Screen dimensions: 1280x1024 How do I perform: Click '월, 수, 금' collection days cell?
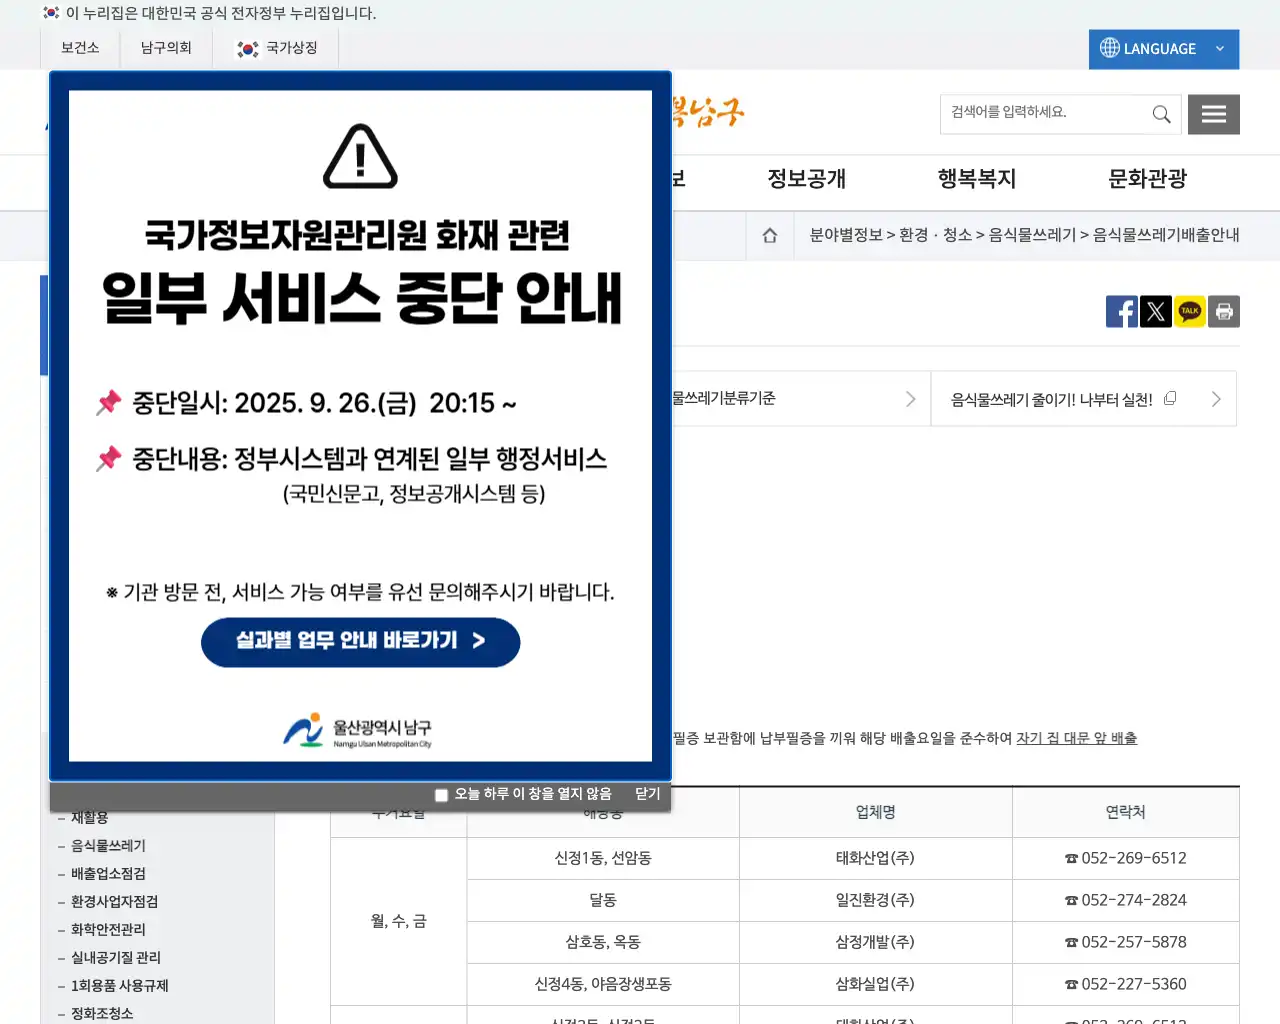pos(398,921)
